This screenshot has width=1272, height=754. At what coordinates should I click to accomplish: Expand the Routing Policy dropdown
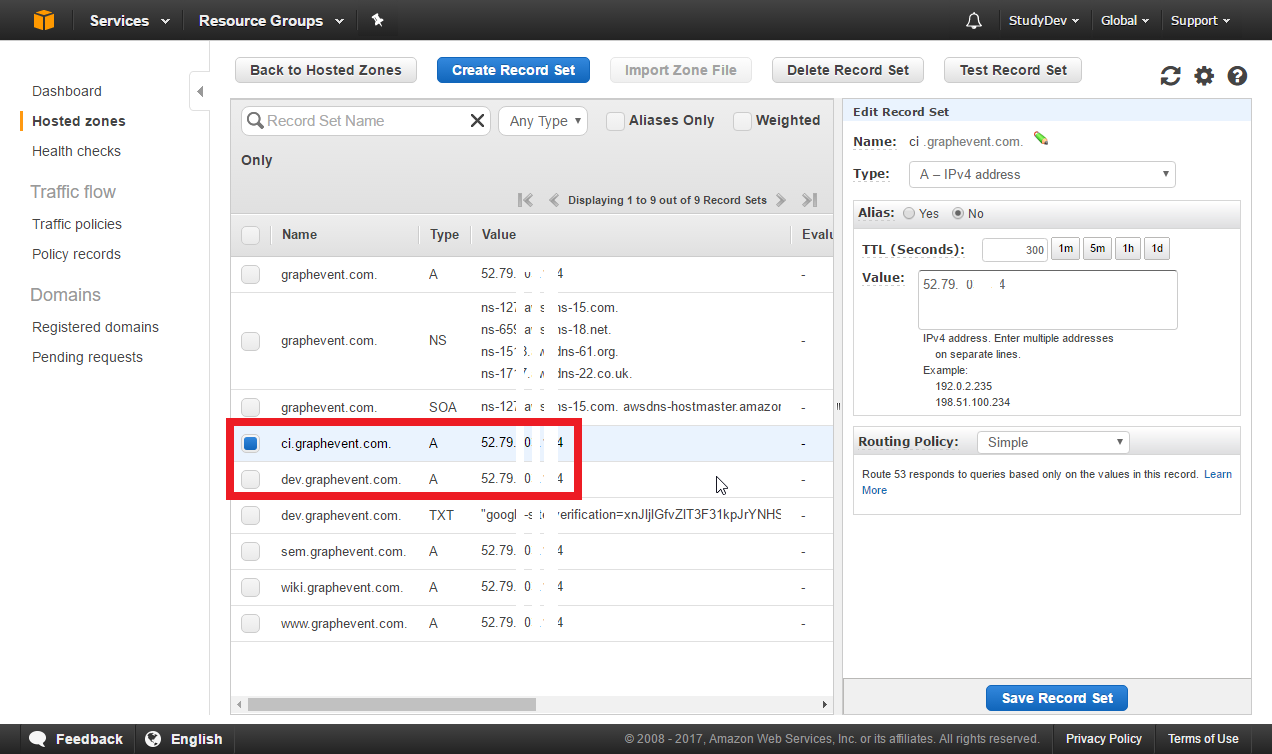tap(1052, 442)
